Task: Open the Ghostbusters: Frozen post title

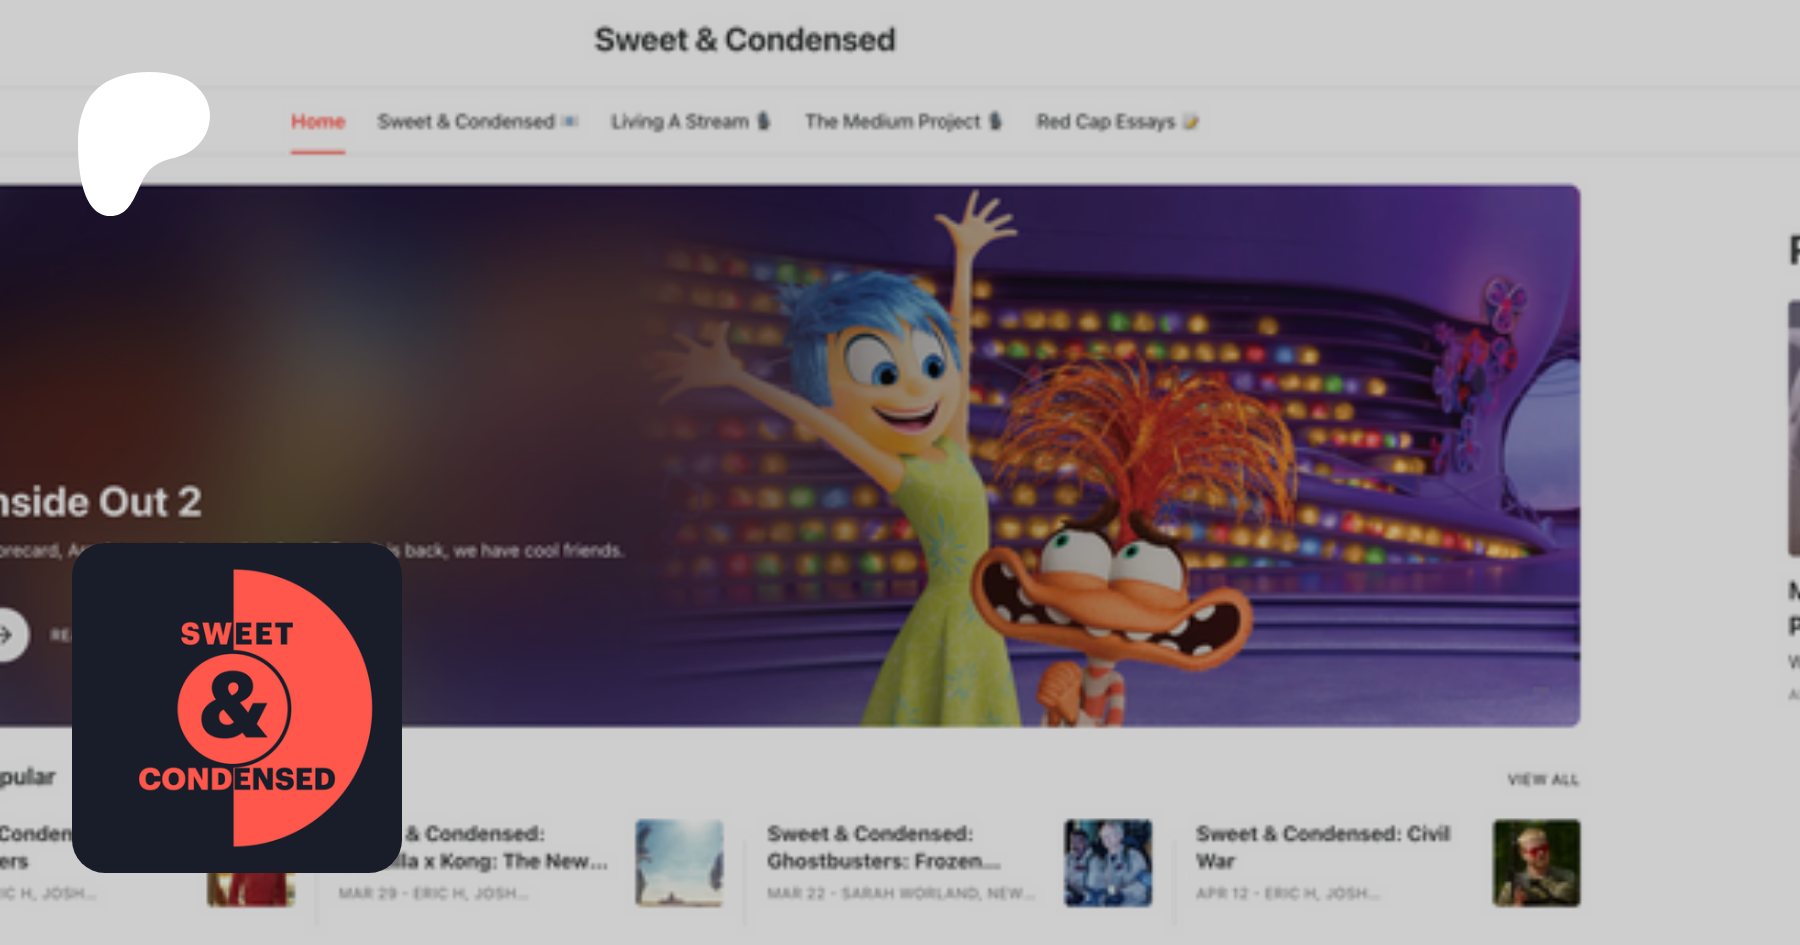Action: (x=884, y=847)
